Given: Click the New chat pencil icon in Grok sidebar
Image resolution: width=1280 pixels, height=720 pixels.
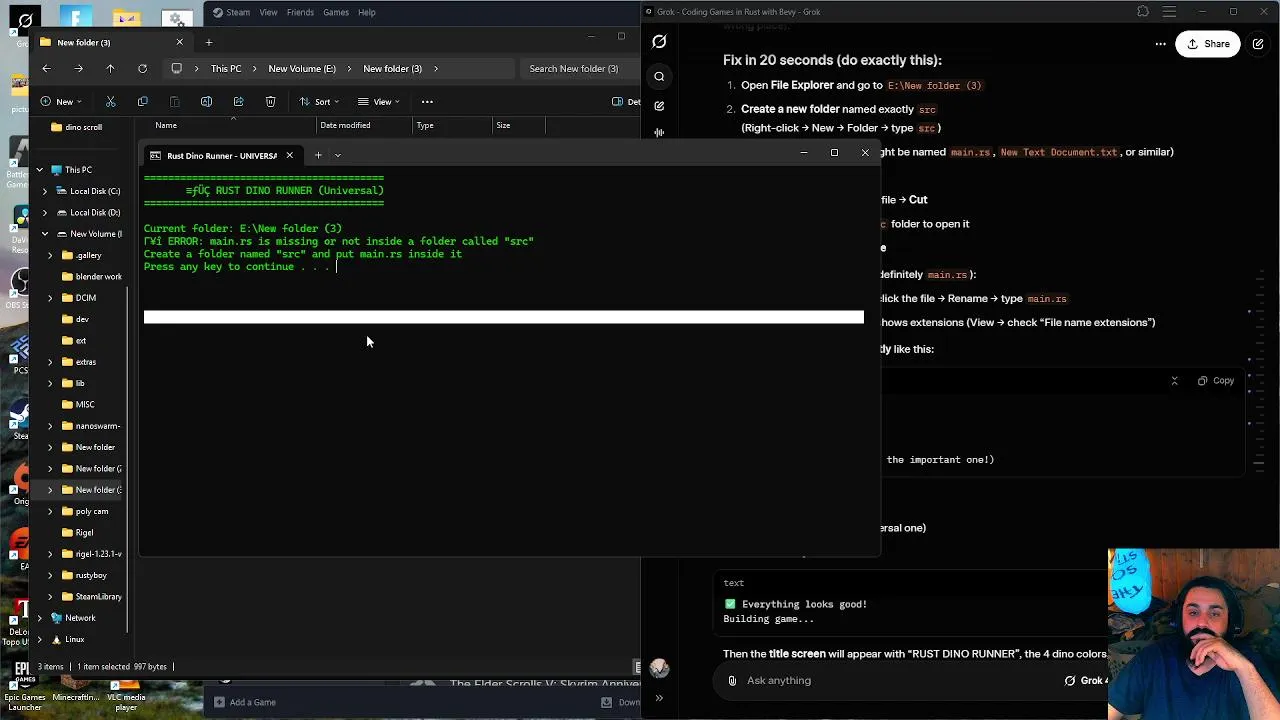Looking at the screenshot, I should click(x=659, y=105).
